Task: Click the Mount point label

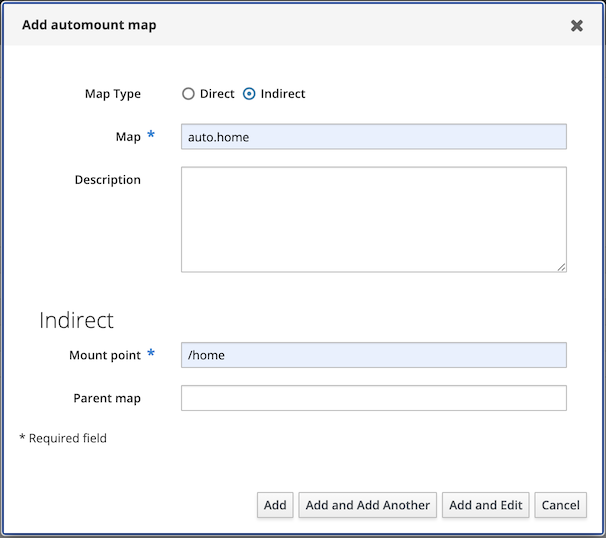Action: tap(105, 355)
